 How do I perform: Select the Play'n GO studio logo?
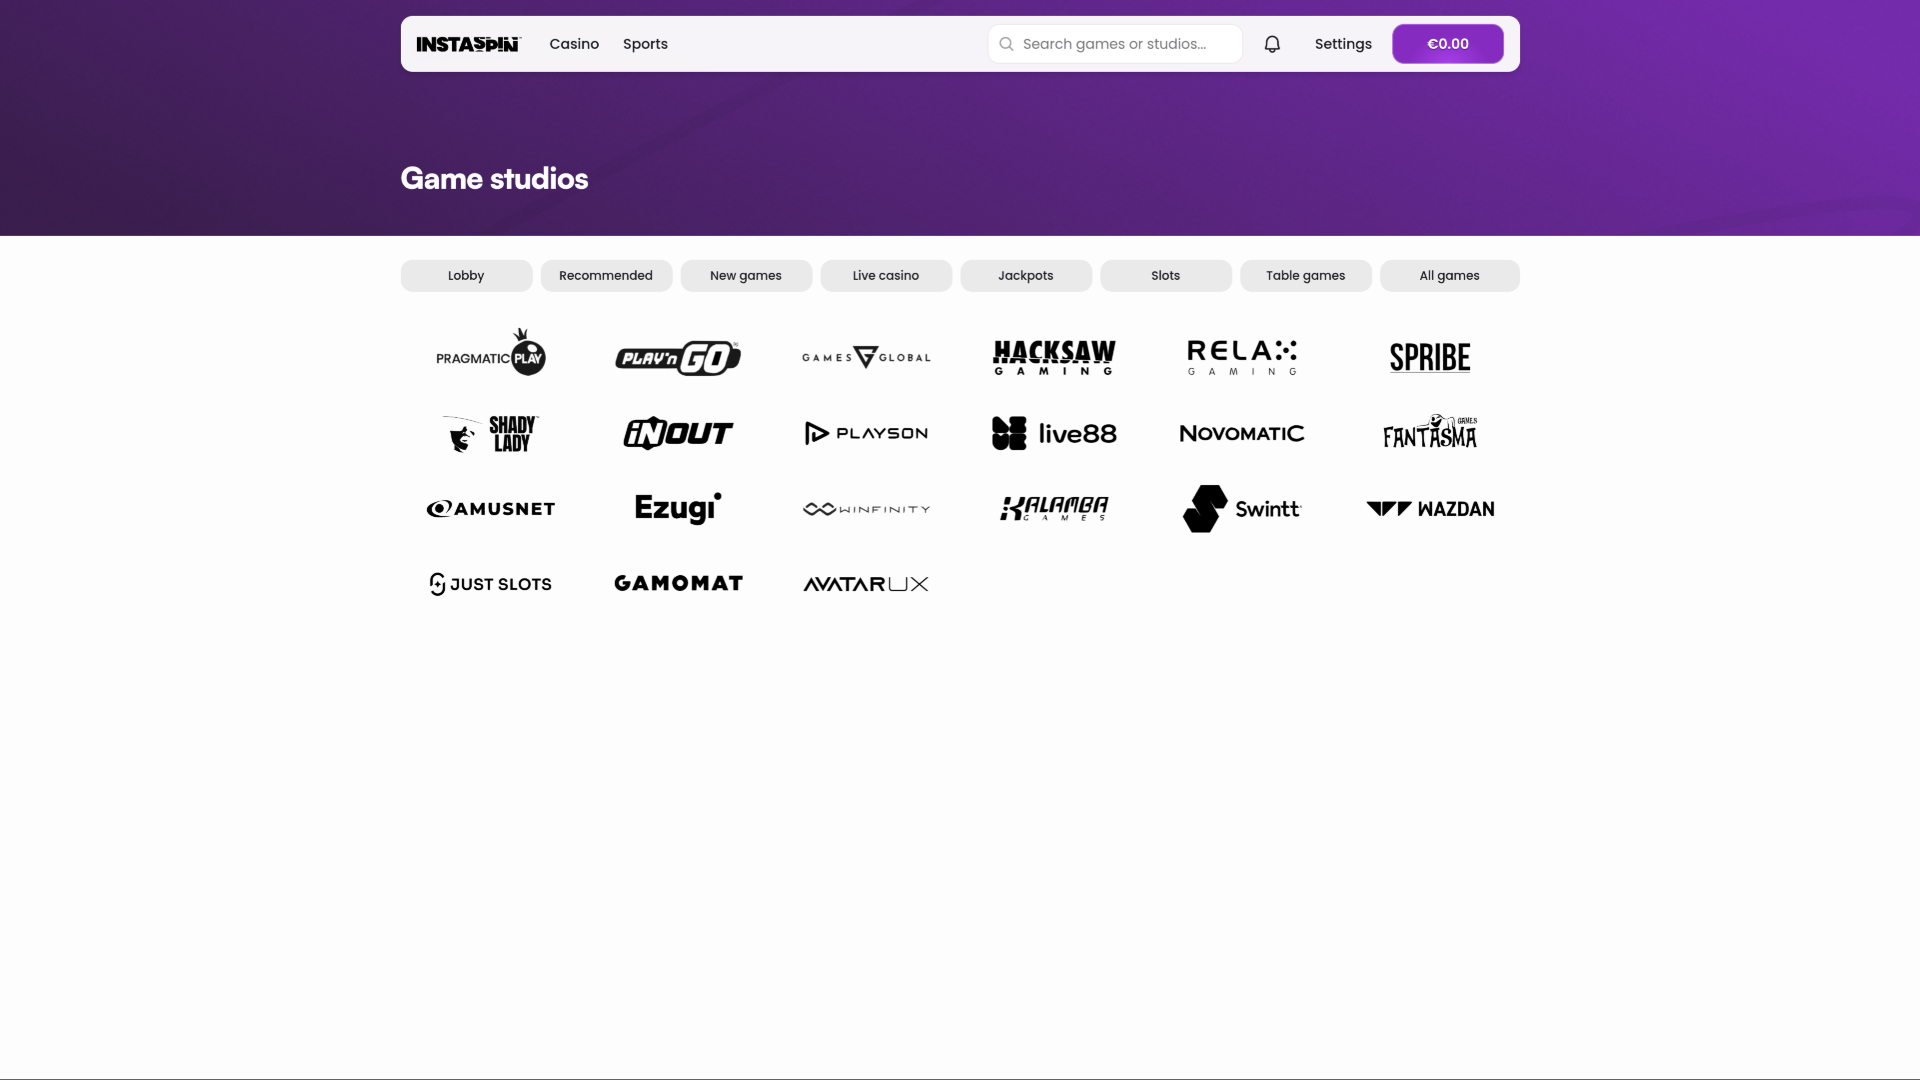[677, 357]
